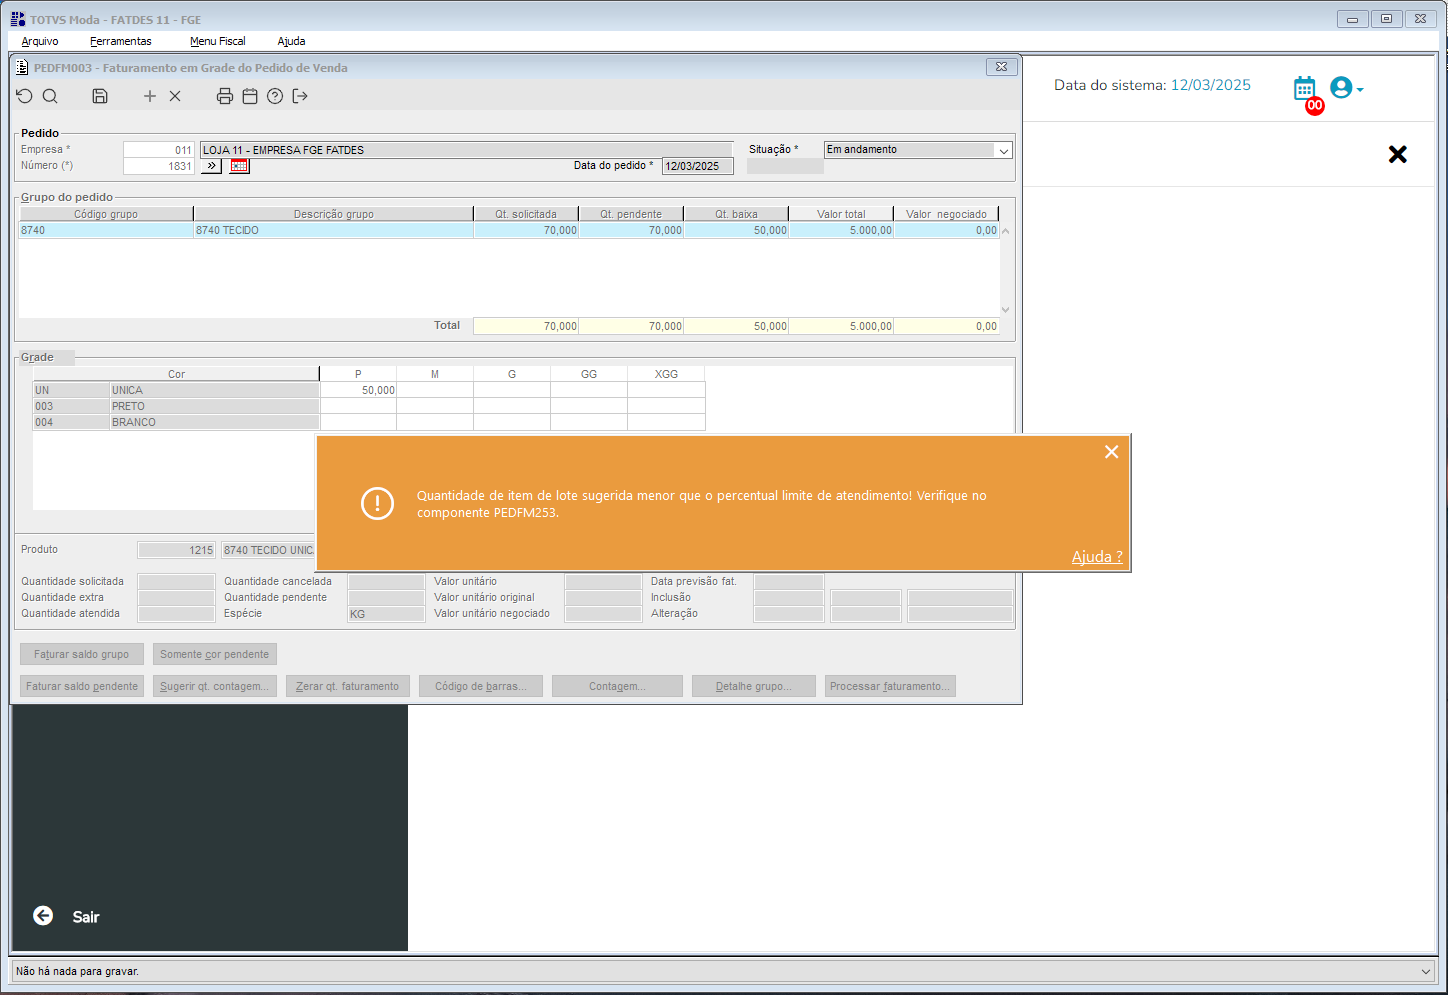Click the Sugerir qt. contagem button
The image size is (1448, 995).
(x=215, y=686)
